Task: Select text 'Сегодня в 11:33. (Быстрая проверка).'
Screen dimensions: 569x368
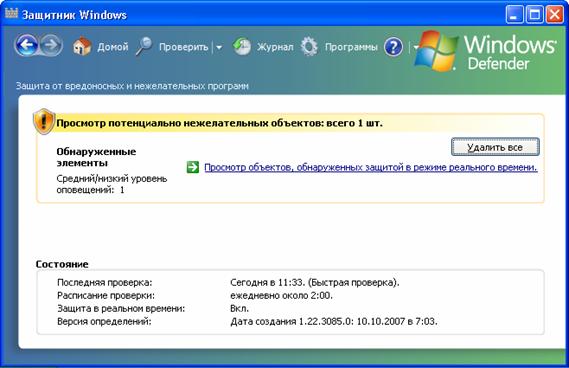Action: pyautogui.click(x=315, y=282)
